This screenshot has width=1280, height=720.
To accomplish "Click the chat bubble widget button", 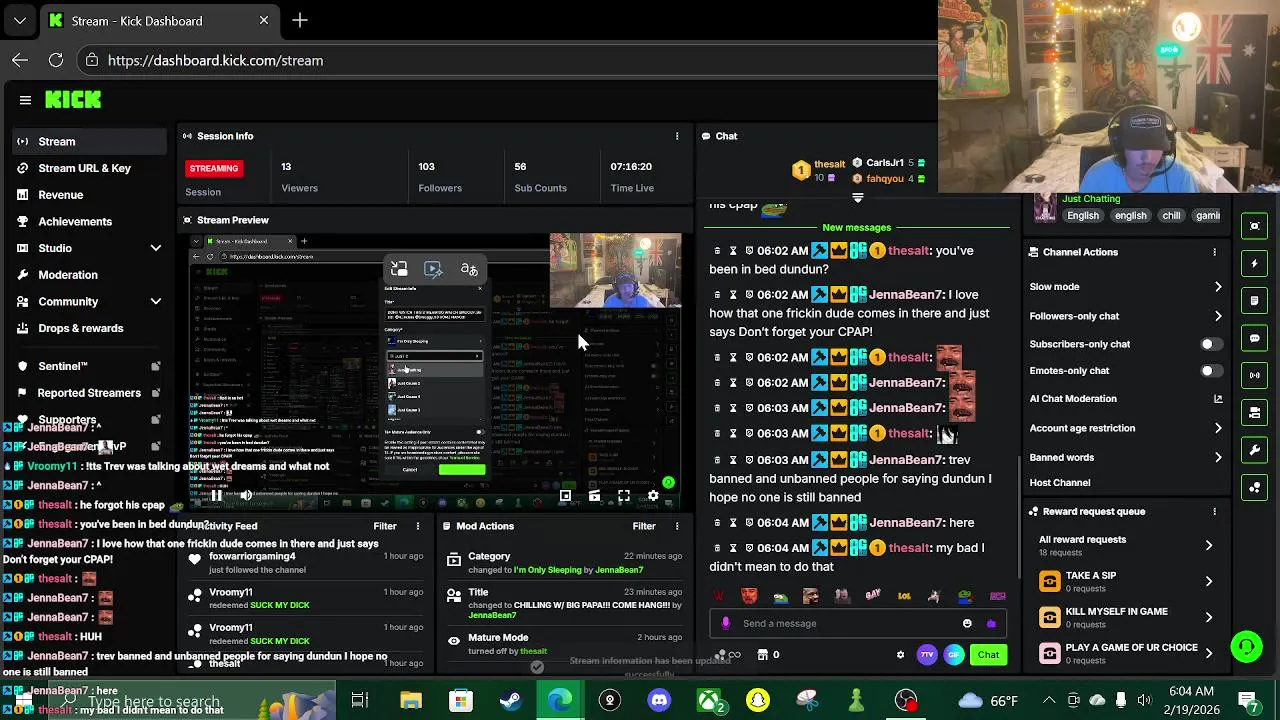I will [x=1254, y=338].
